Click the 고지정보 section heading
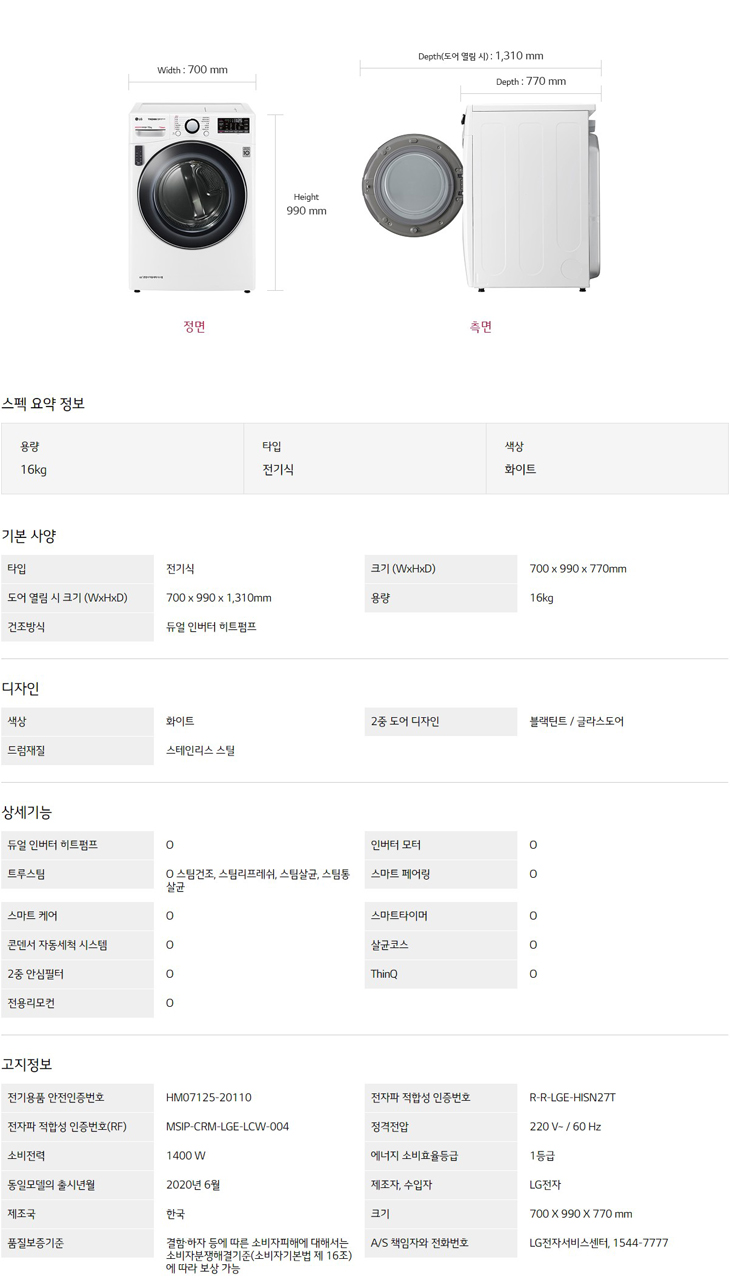This screenshot has width=730, height=1280. pos(27,1064)
